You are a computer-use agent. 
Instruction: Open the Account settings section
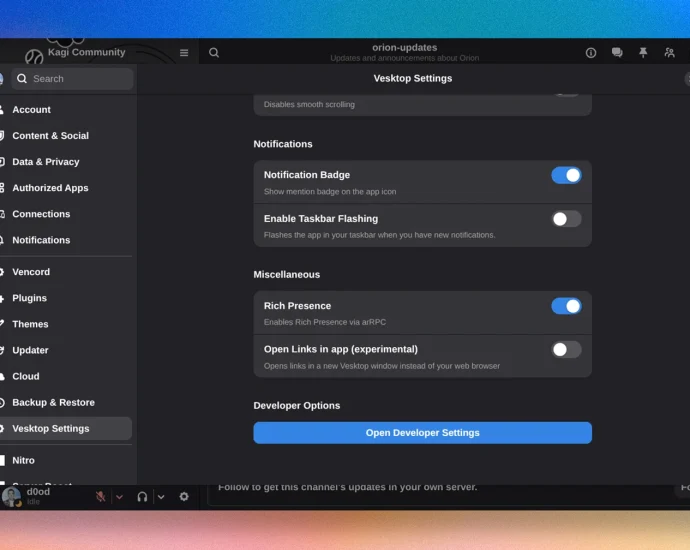coord(66,110)
